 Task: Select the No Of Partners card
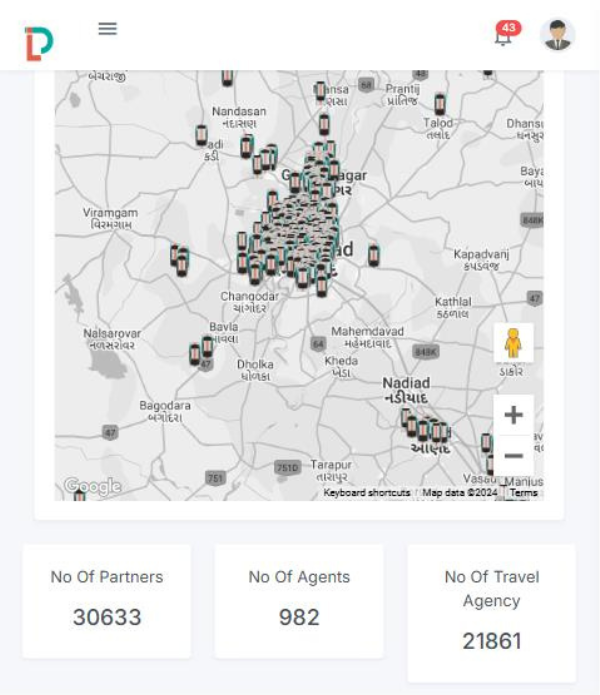click(107, 601)
